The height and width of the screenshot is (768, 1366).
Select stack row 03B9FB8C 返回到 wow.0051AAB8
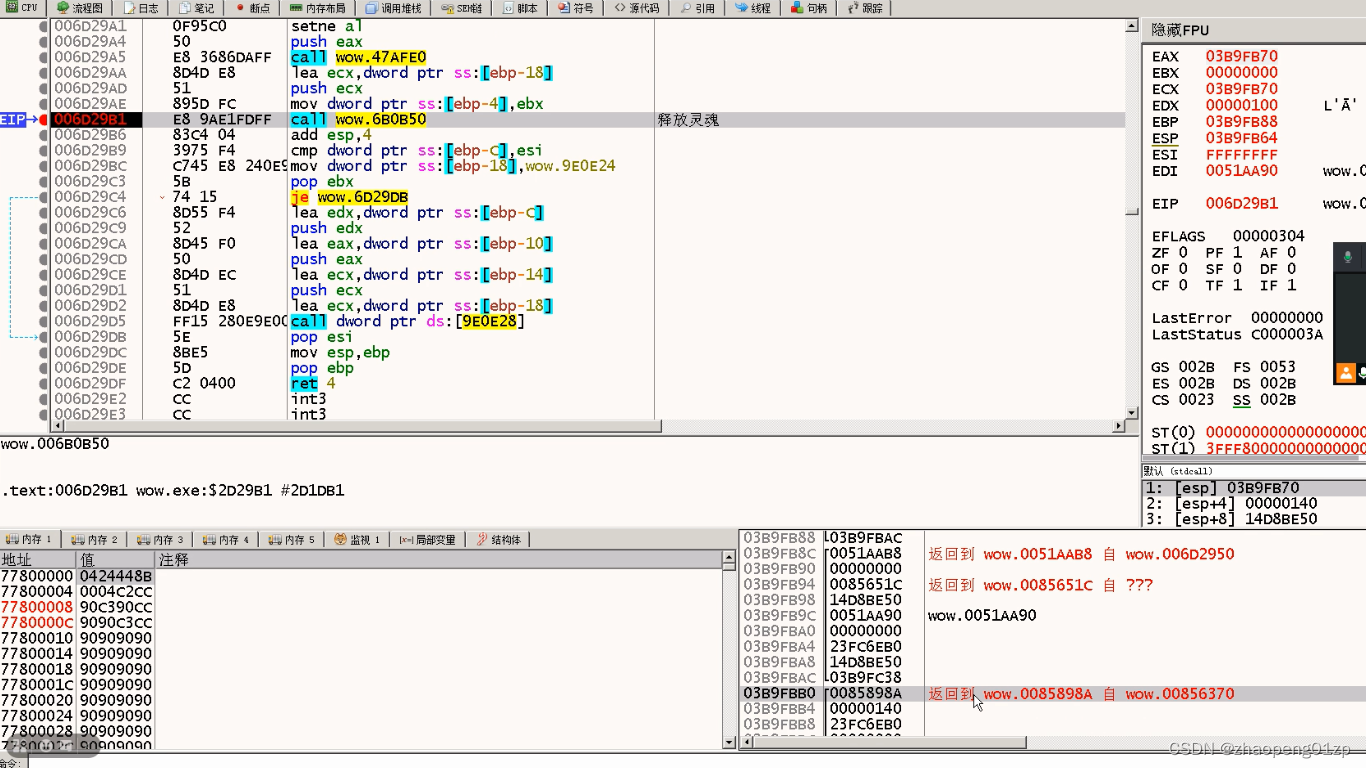(x=1052, y=553)
